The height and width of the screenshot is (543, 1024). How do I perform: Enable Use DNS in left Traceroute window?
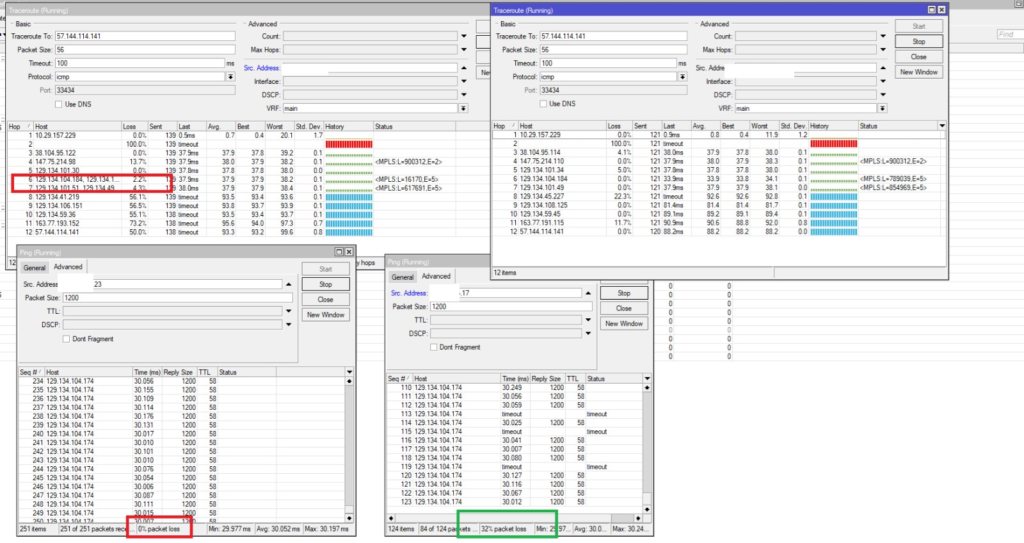click(x=58, y=104)
